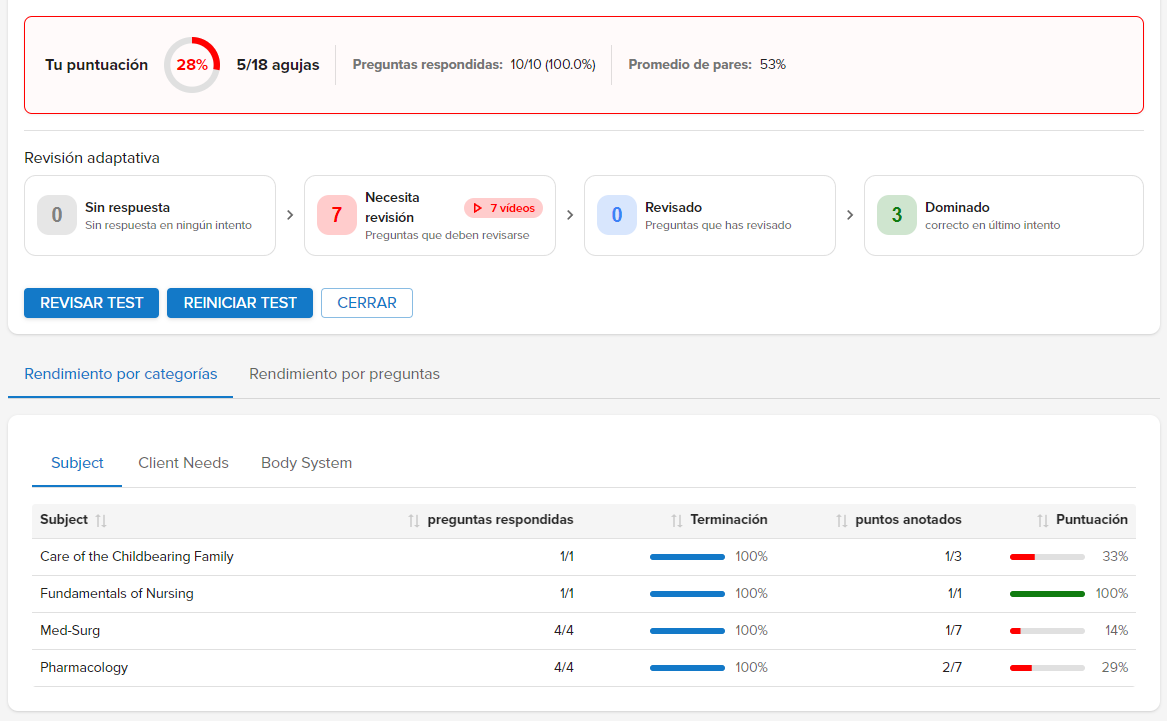Click the 28% score progress ring
The height and width of the screenshot is (721, 1167).
point(192,65)
